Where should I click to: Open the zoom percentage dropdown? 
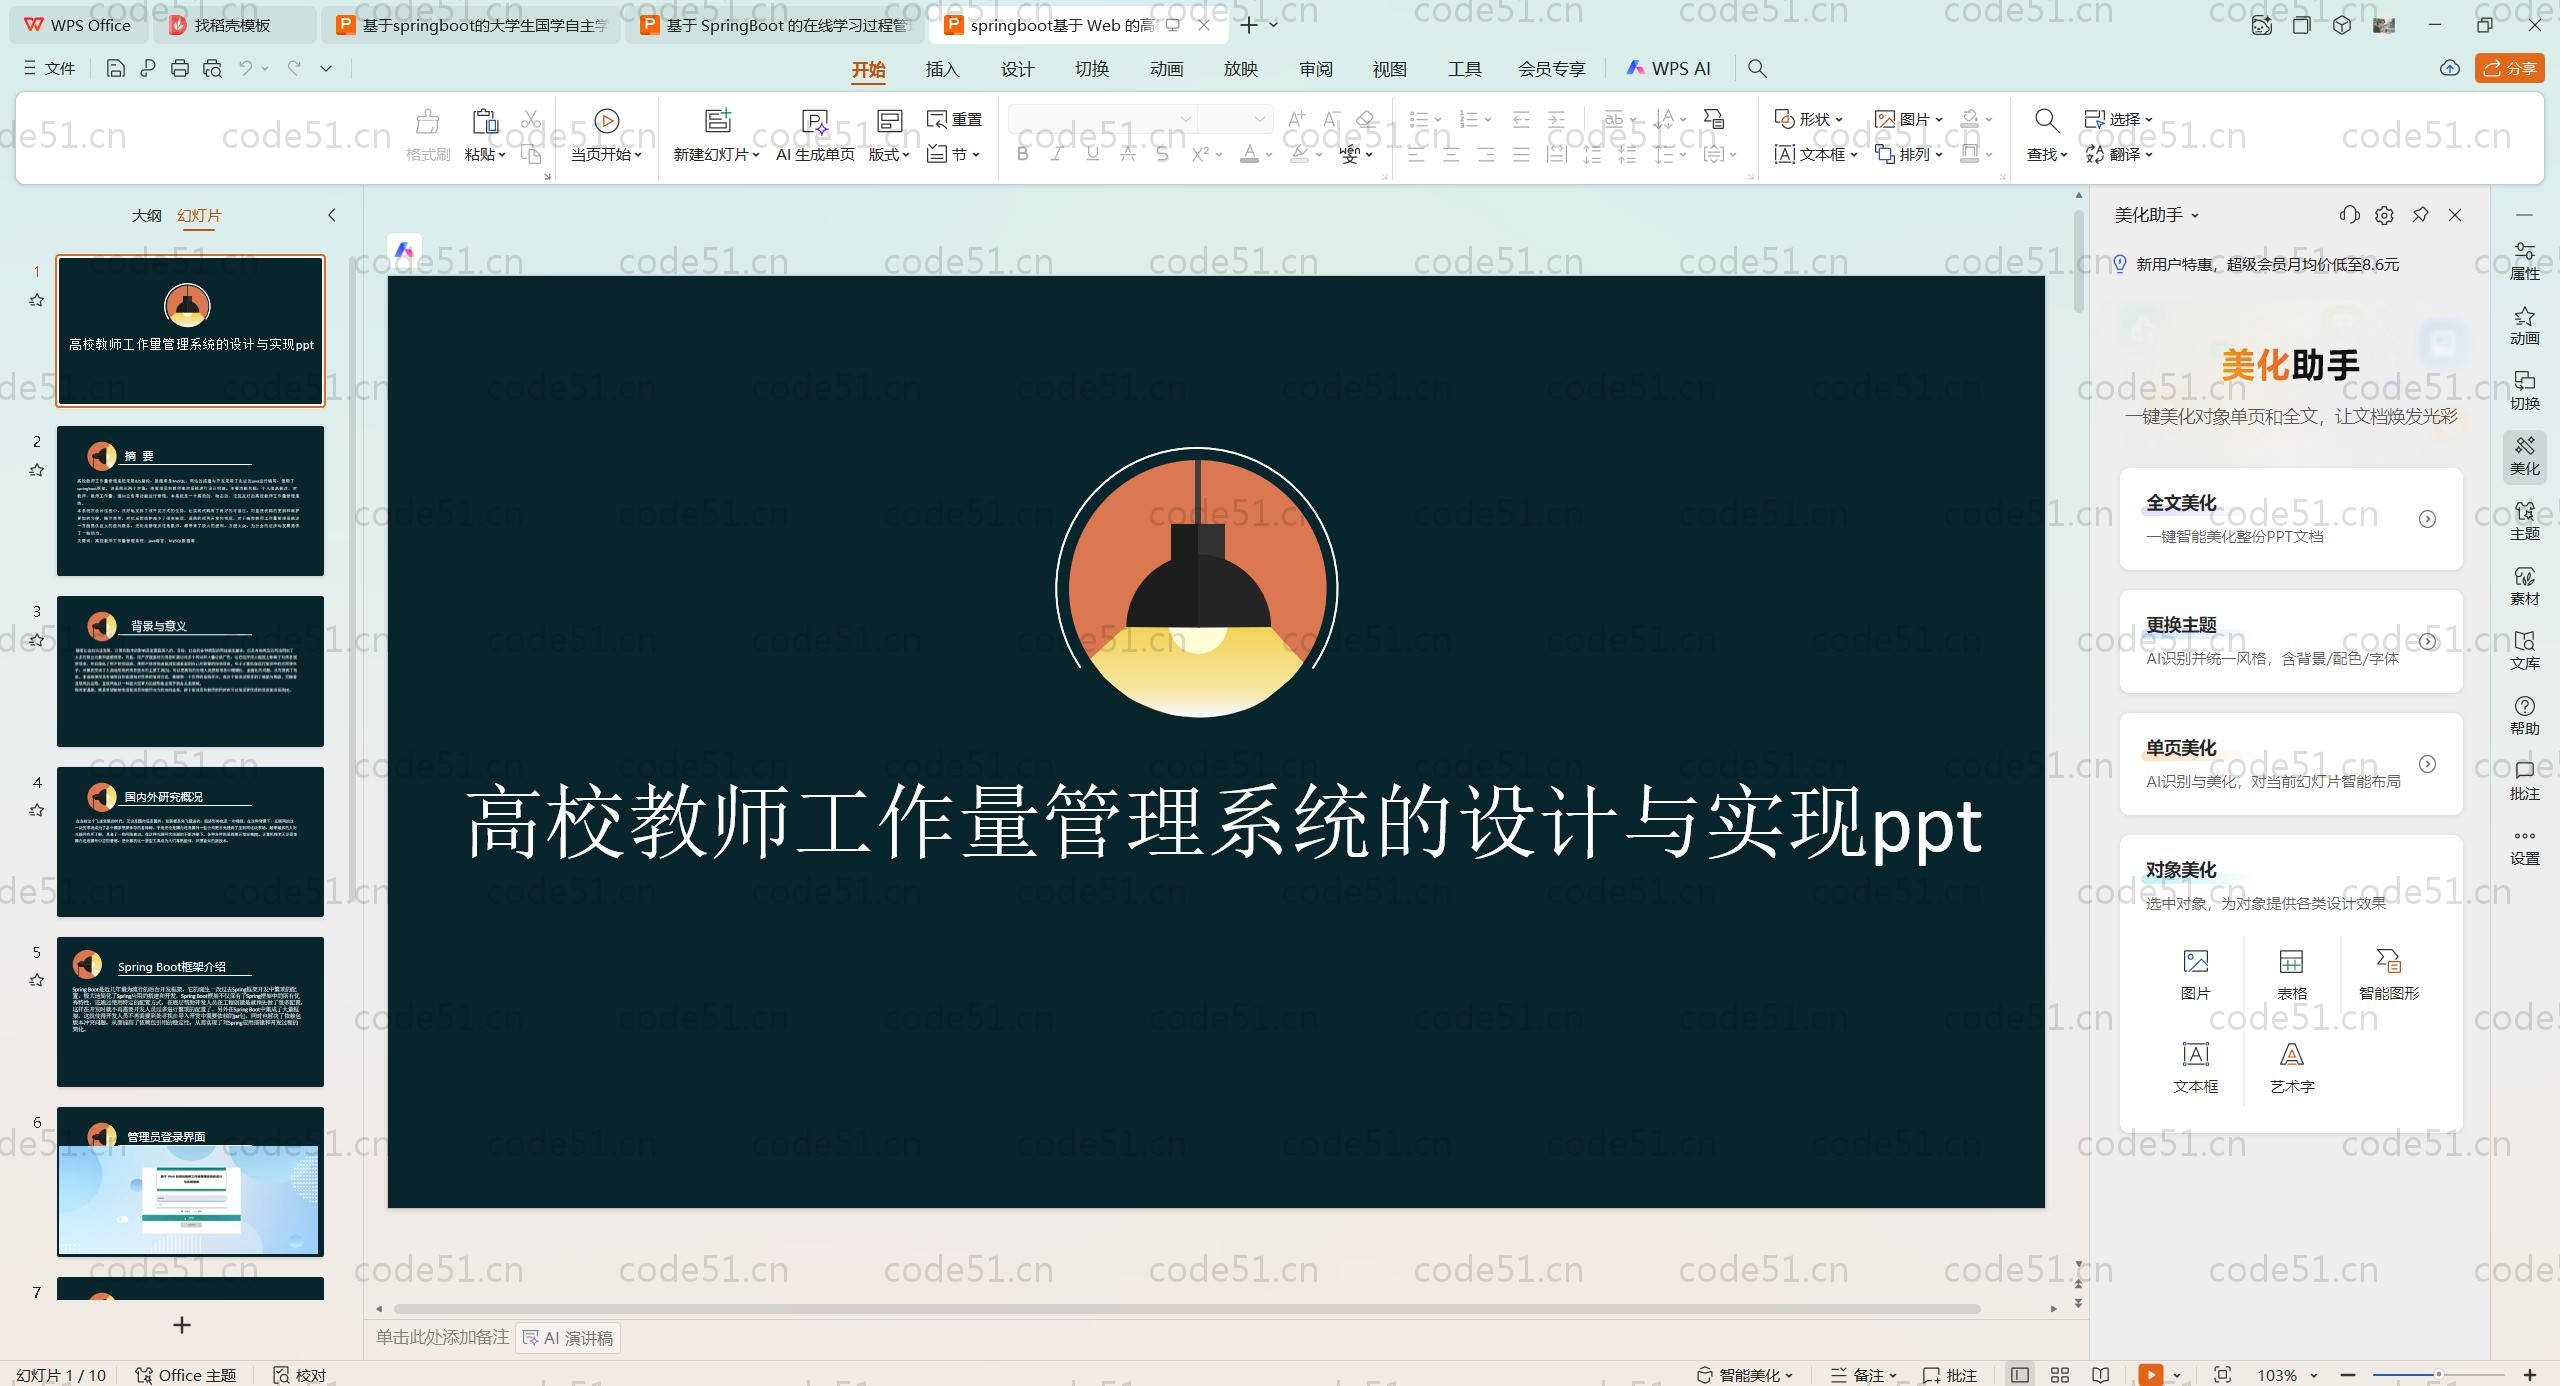[2313, 1375]
